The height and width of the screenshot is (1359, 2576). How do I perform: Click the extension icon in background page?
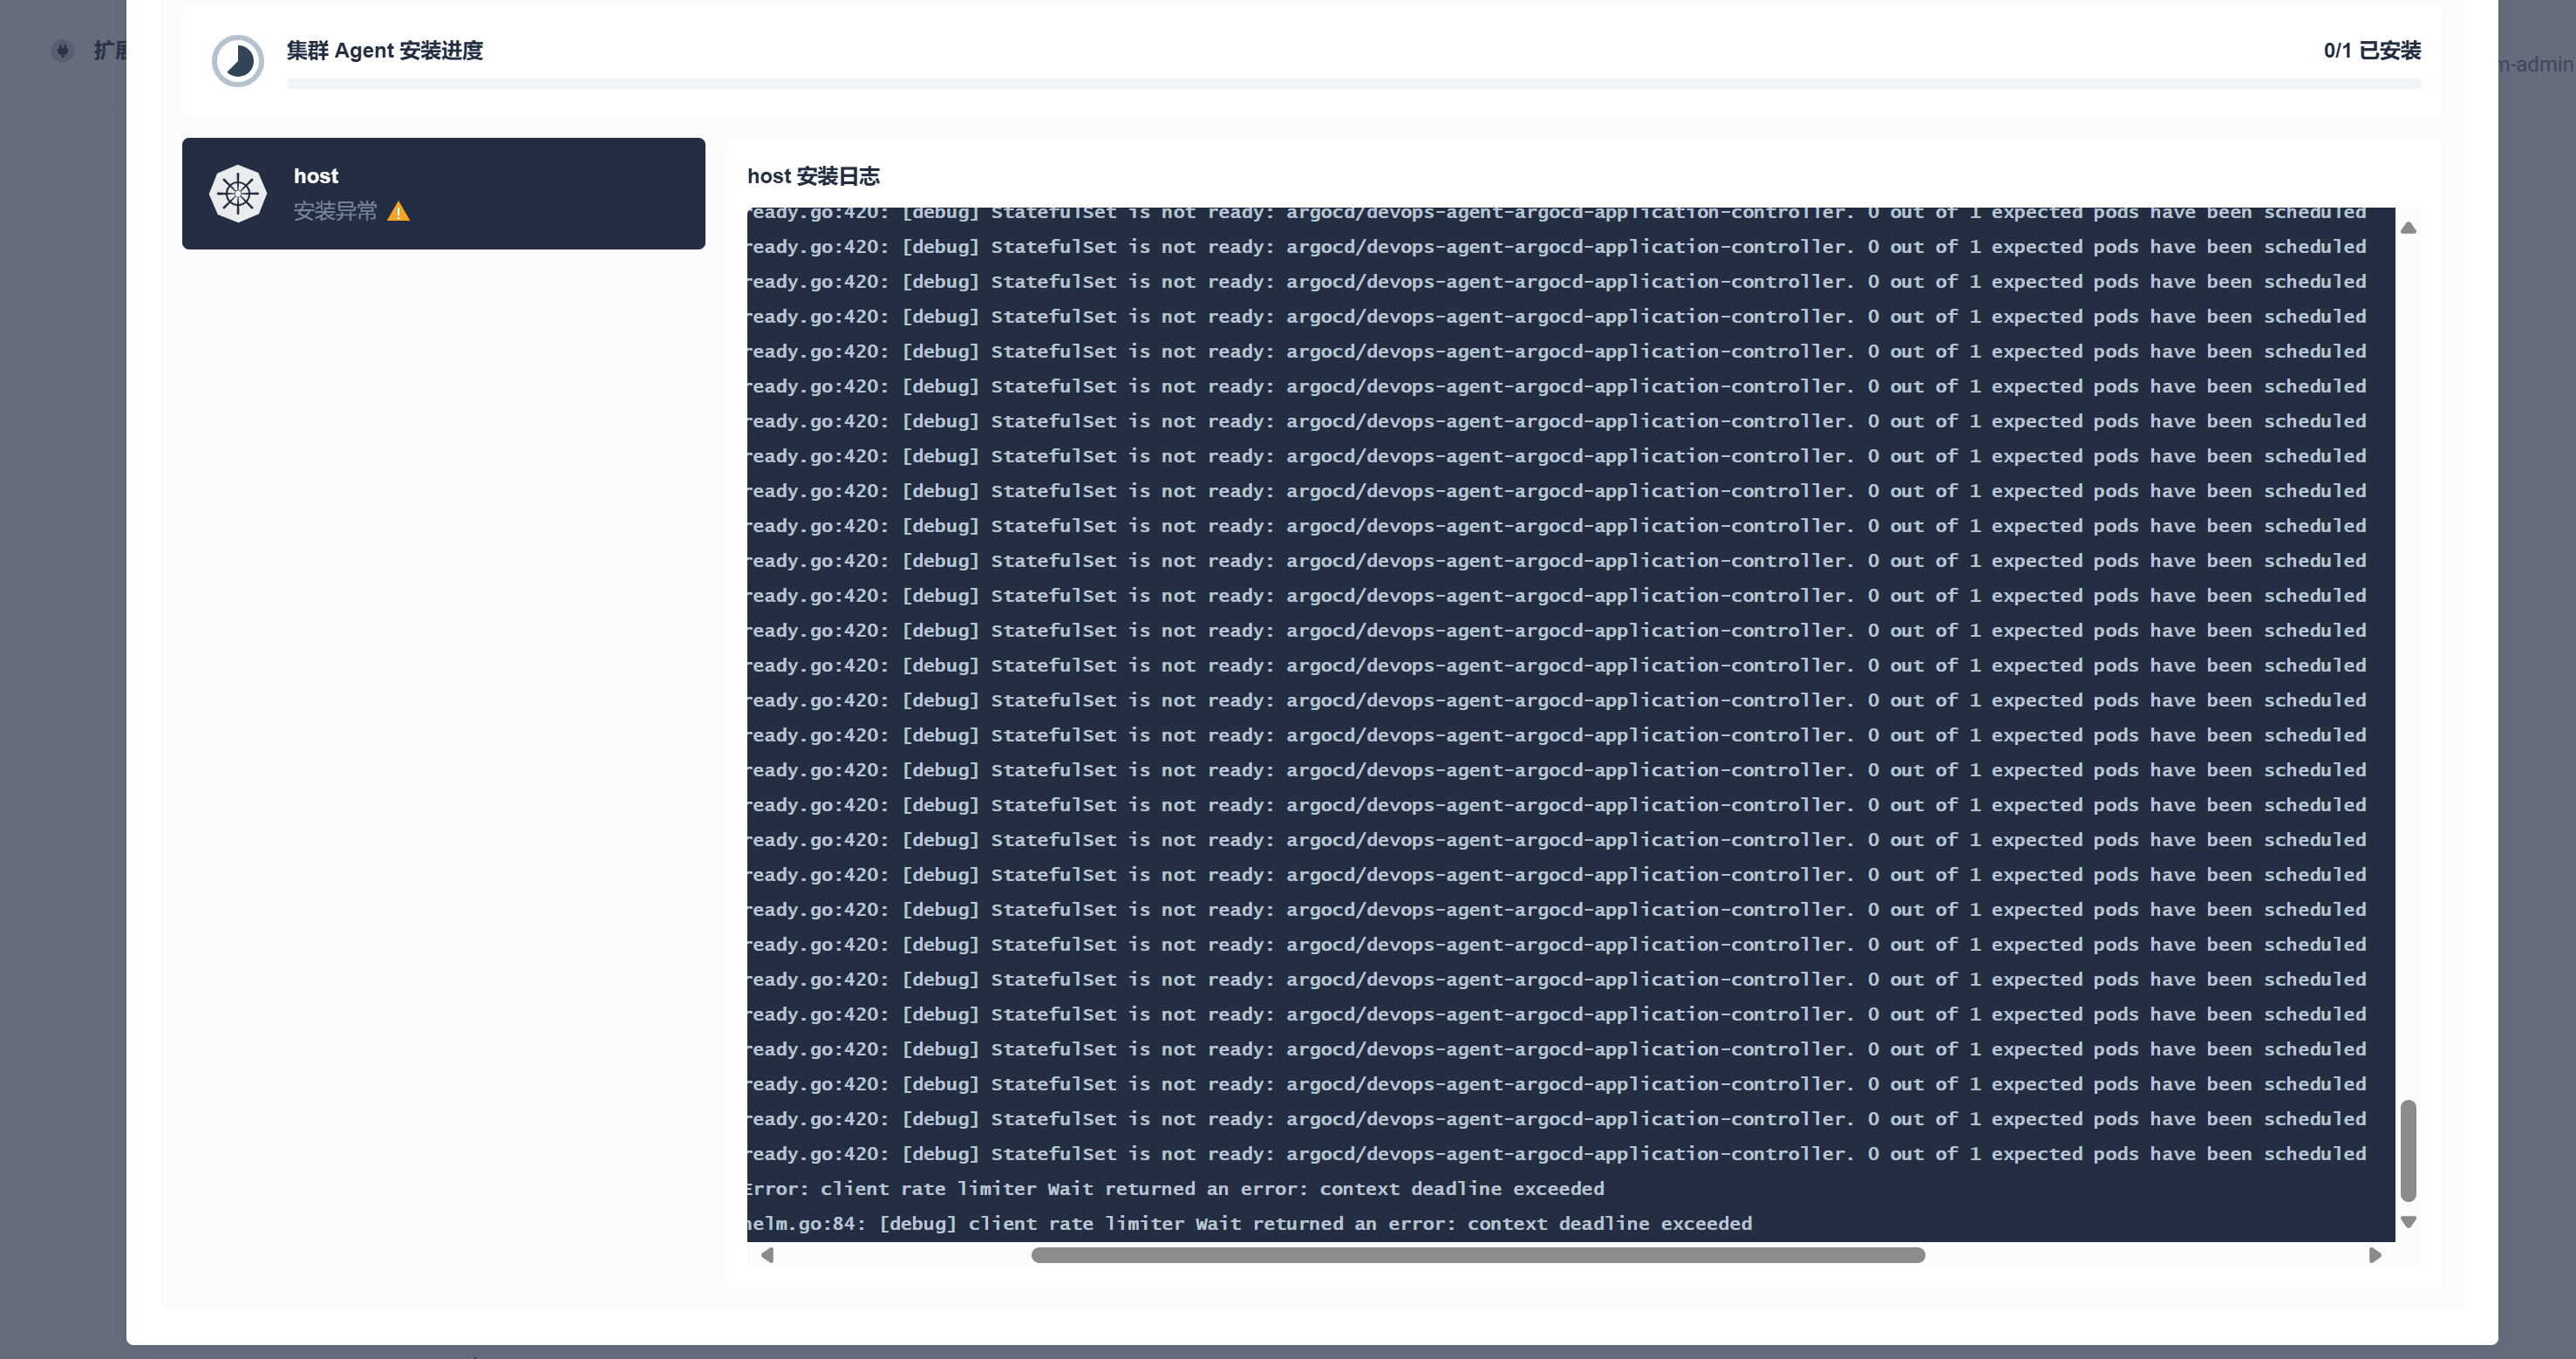[x=63, y=50]
